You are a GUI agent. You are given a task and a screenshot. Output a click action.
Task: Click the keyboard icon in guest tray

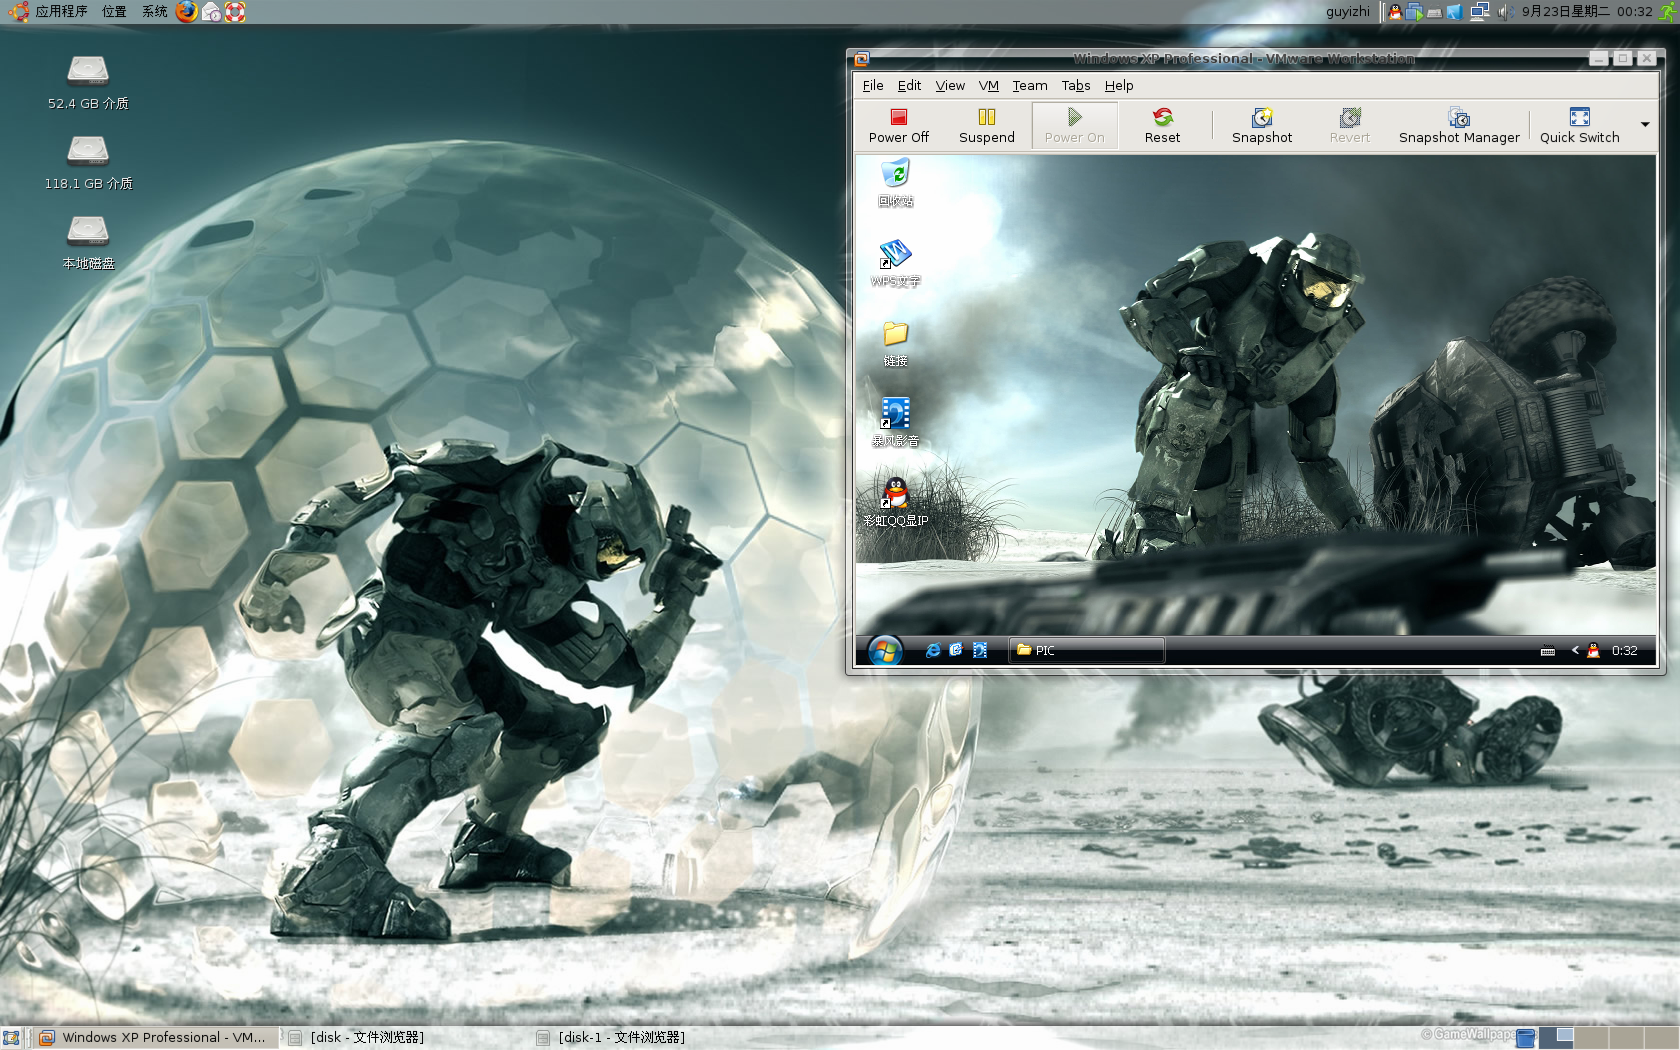point(1548,651)
